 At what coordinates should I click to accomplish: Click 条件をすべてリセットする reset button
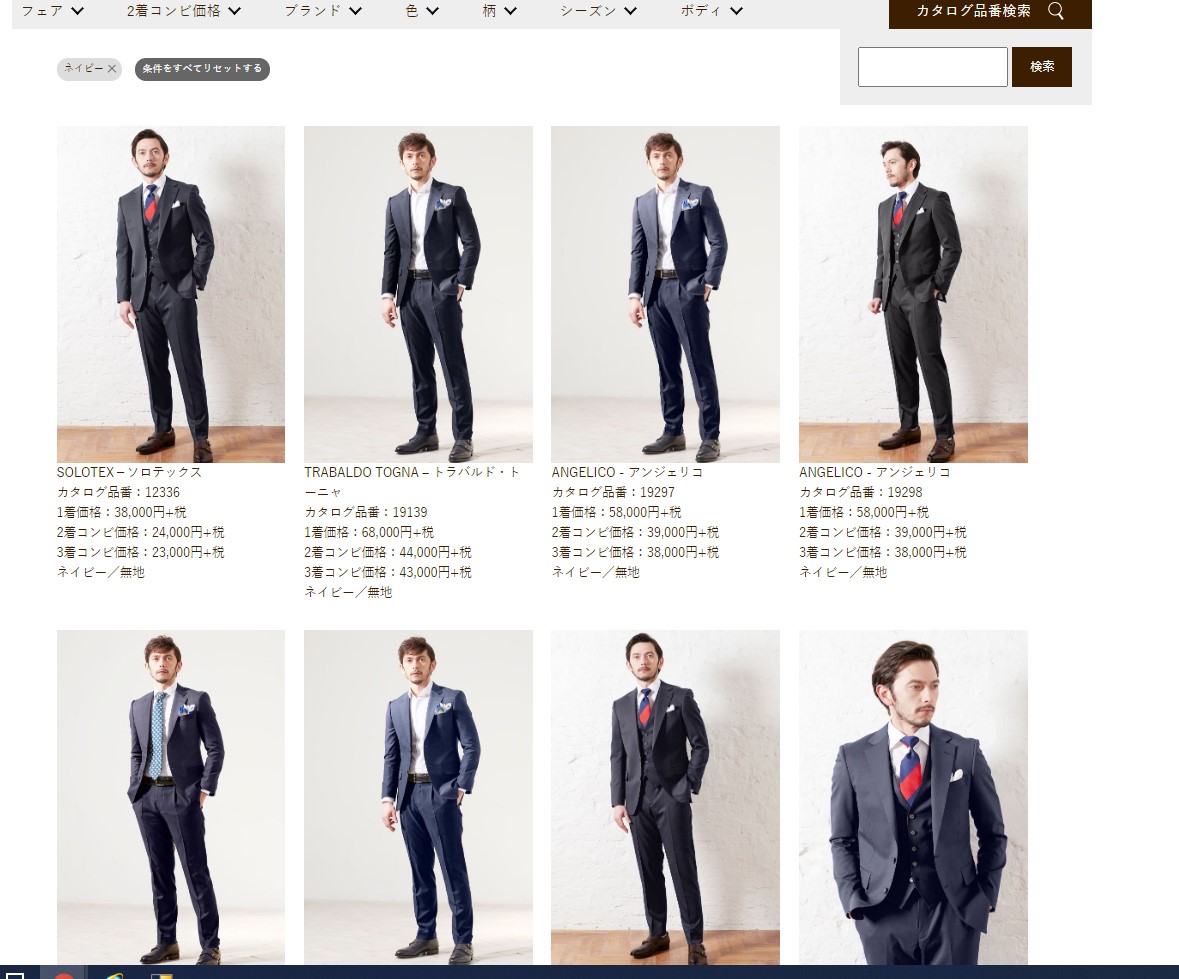click(202, 69)
